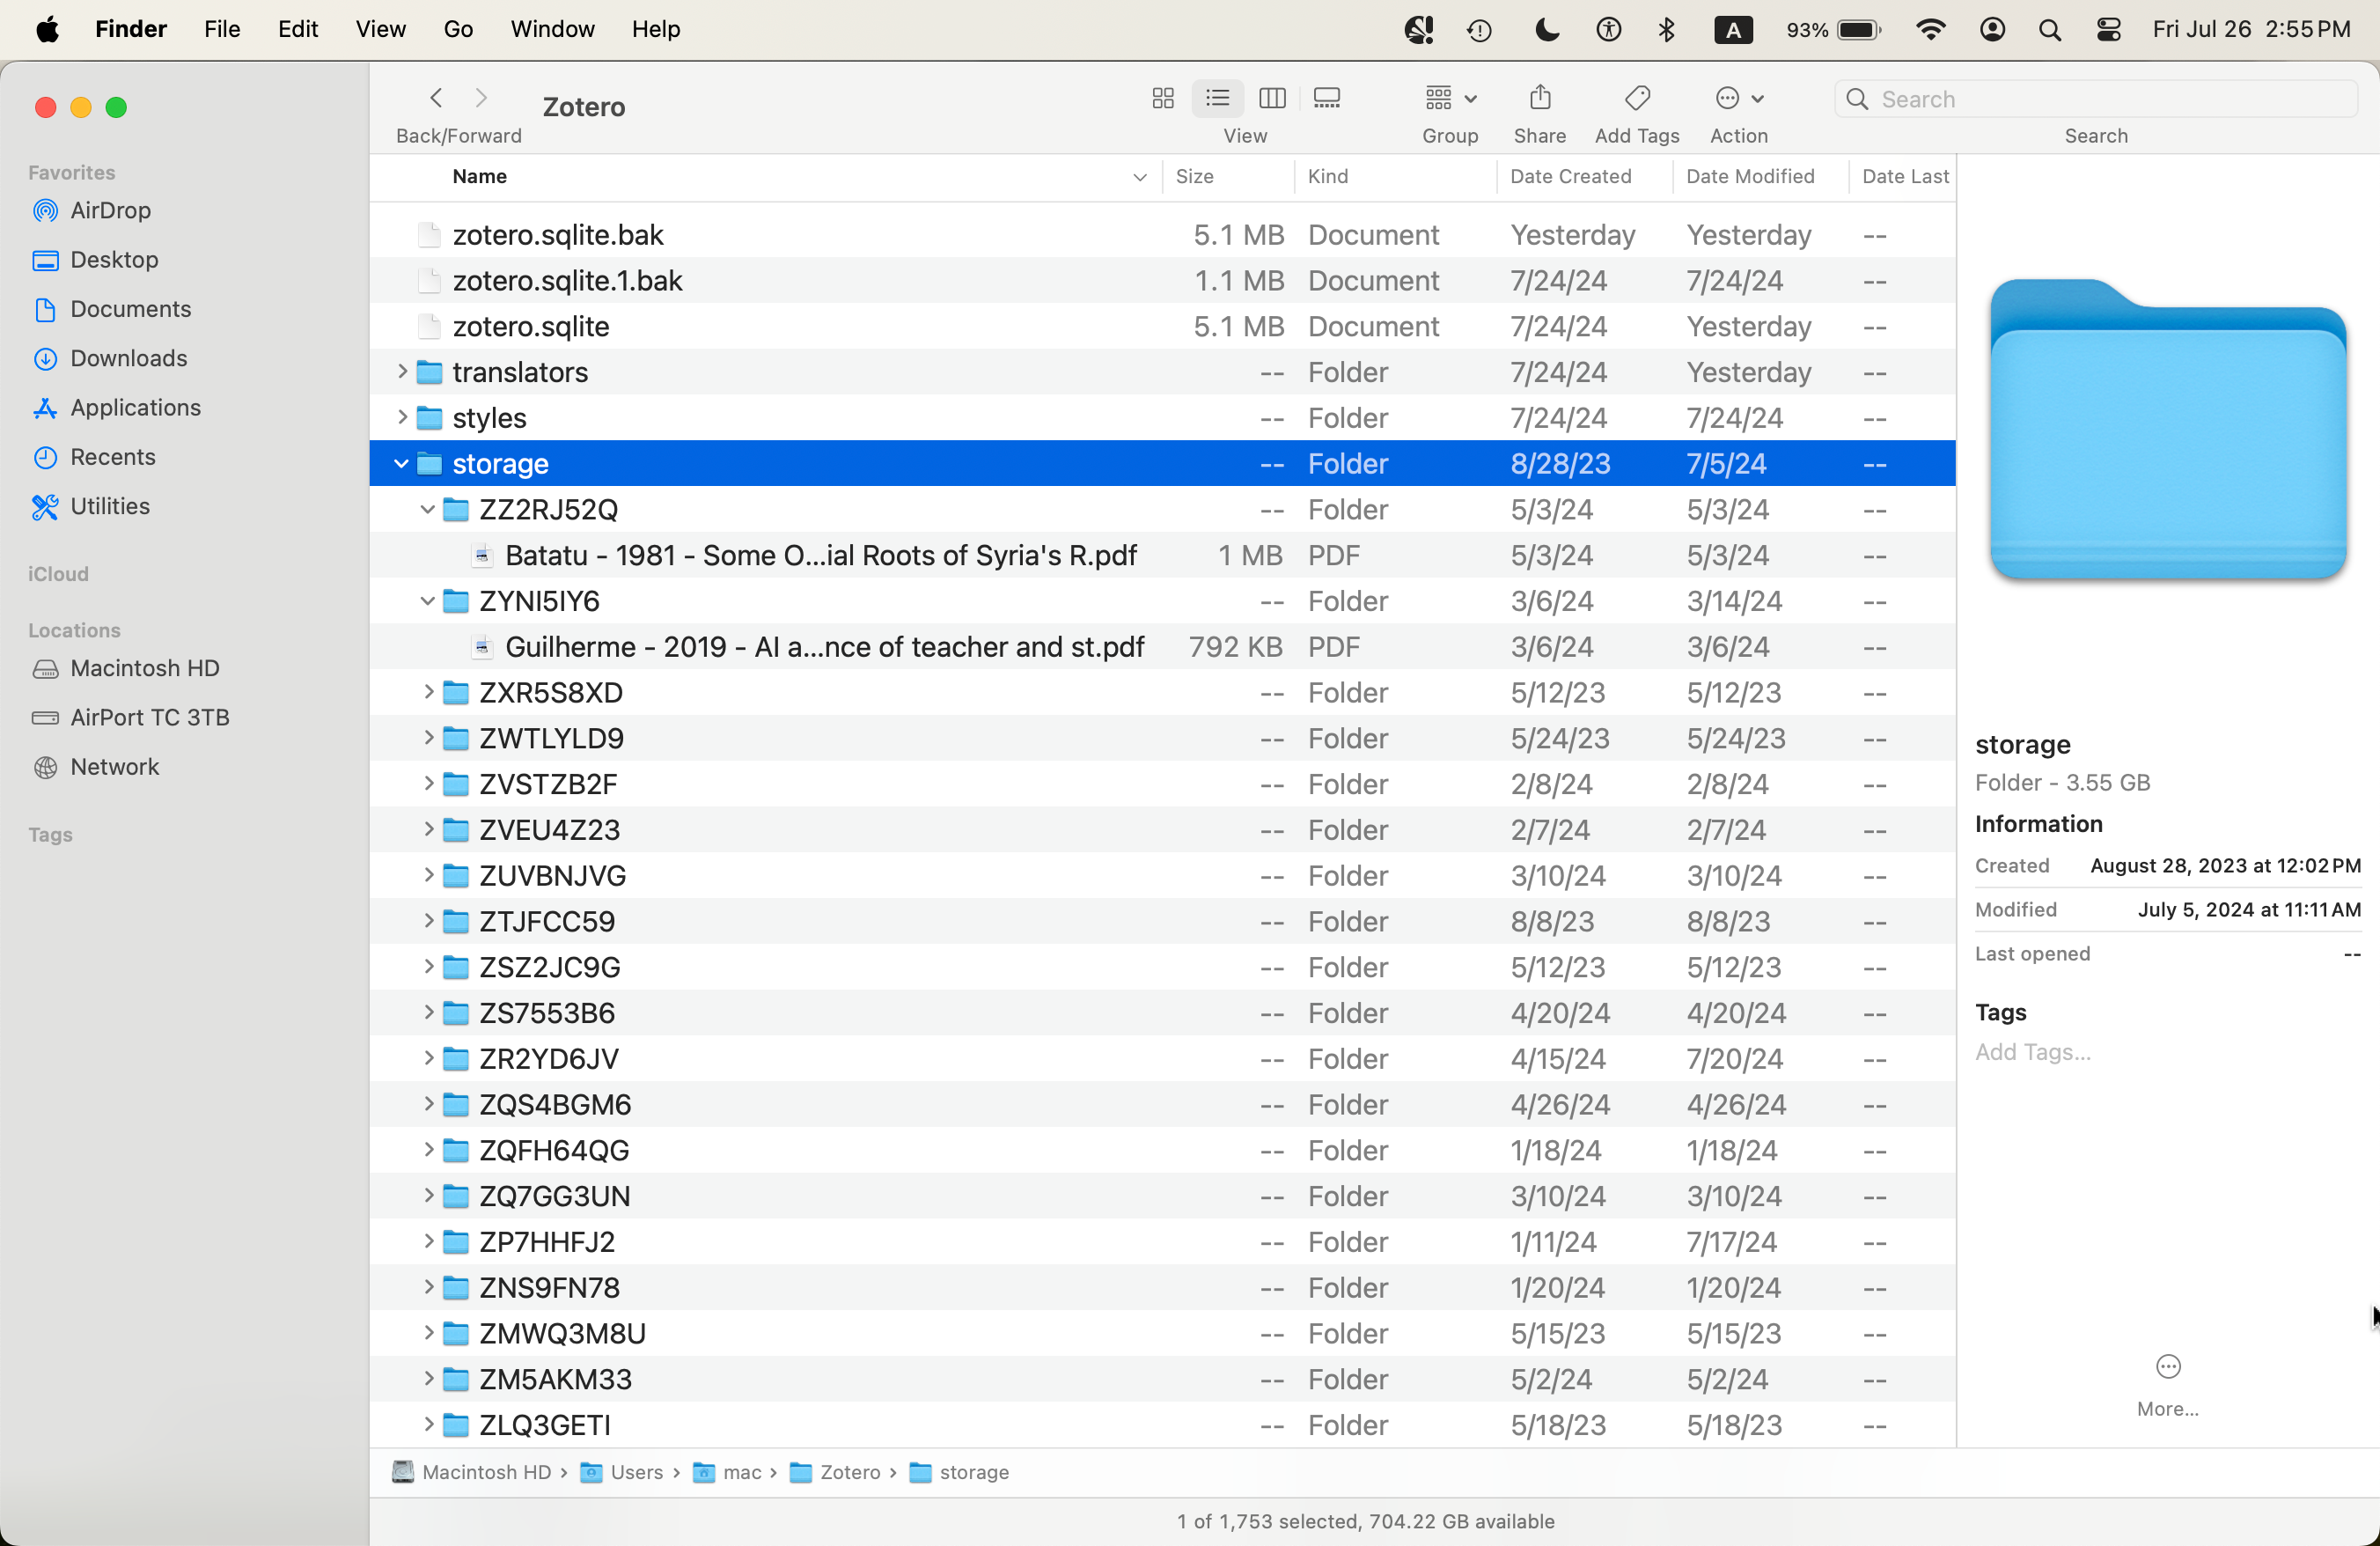2380x1546 pixels.
Task: Click the Share toolbar icon
Action: point(1539,98)
